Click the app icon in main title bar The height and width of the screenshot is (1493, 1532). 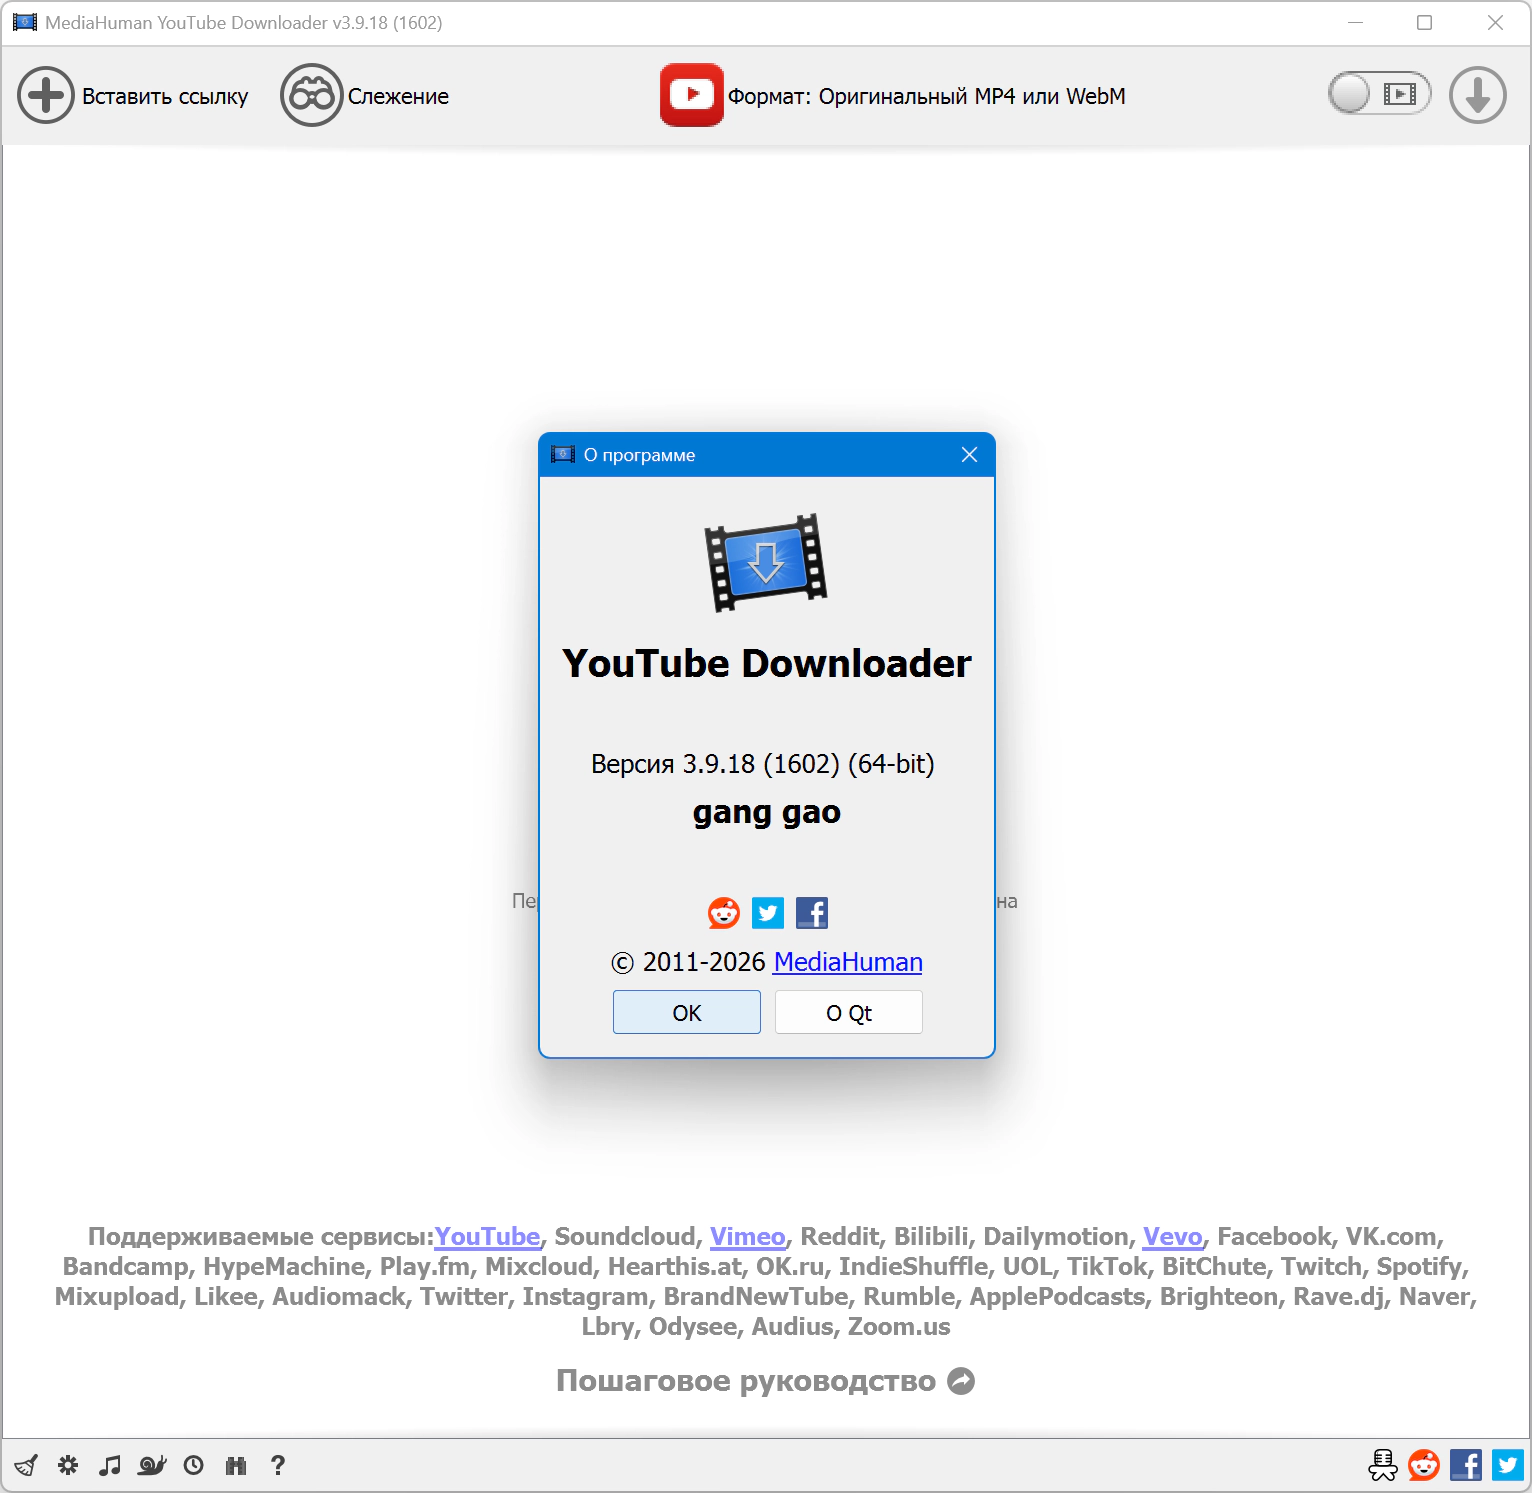click(25, 22)
